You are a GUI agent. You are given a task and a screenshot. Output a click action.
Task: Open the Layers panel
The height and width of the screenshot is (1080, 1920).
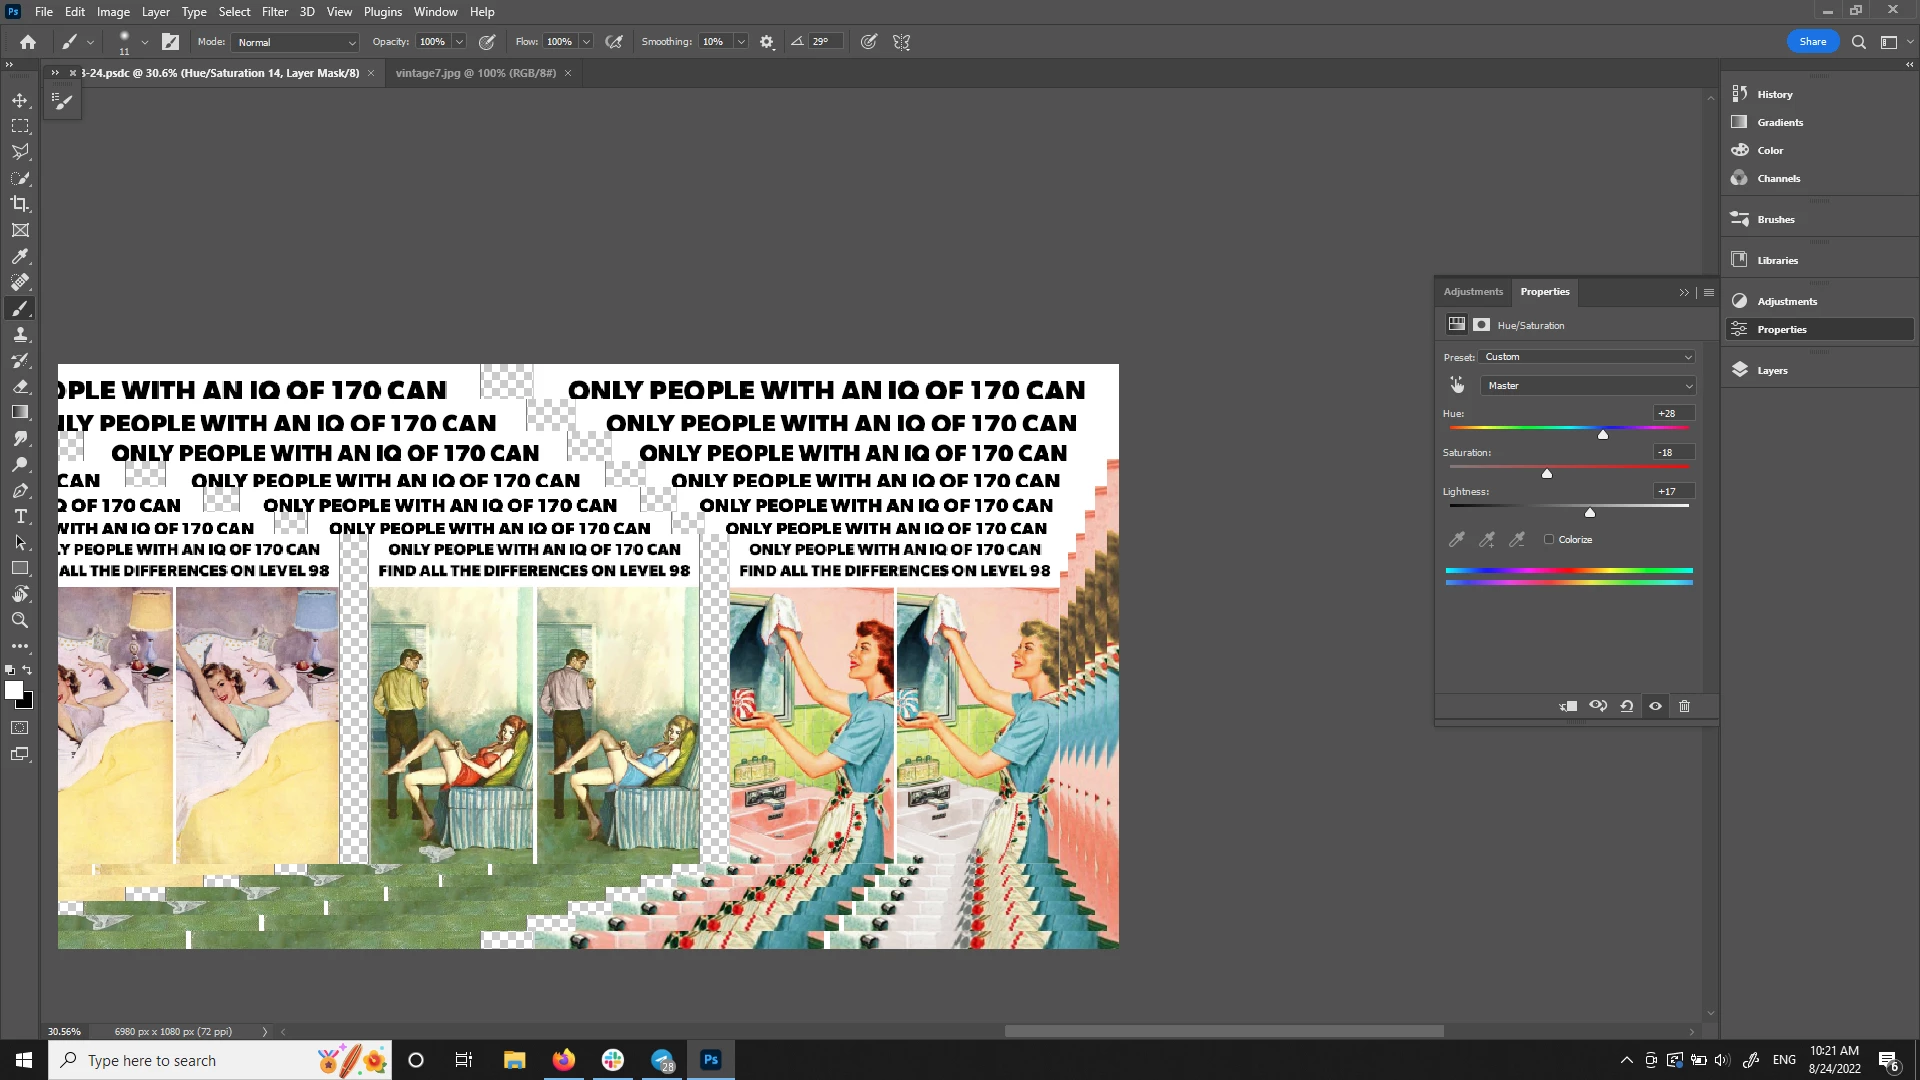tap(1772, 370)
